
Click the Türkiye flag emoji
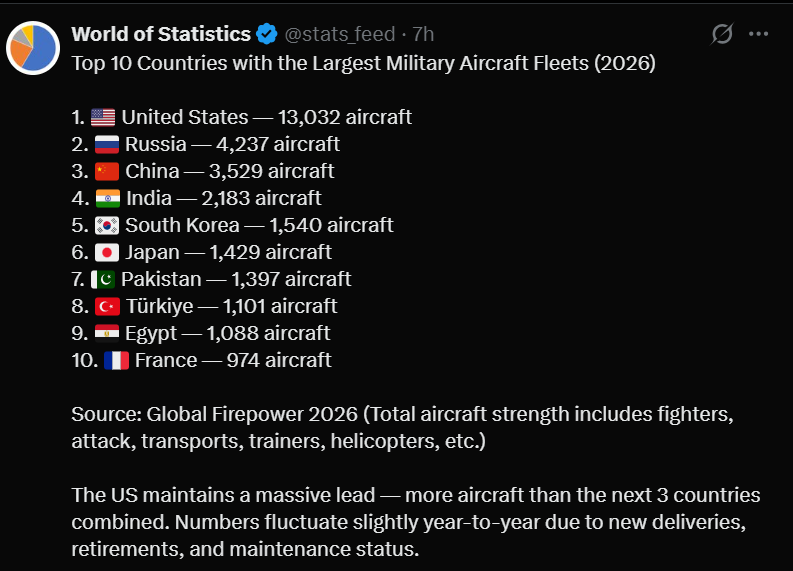107,306
